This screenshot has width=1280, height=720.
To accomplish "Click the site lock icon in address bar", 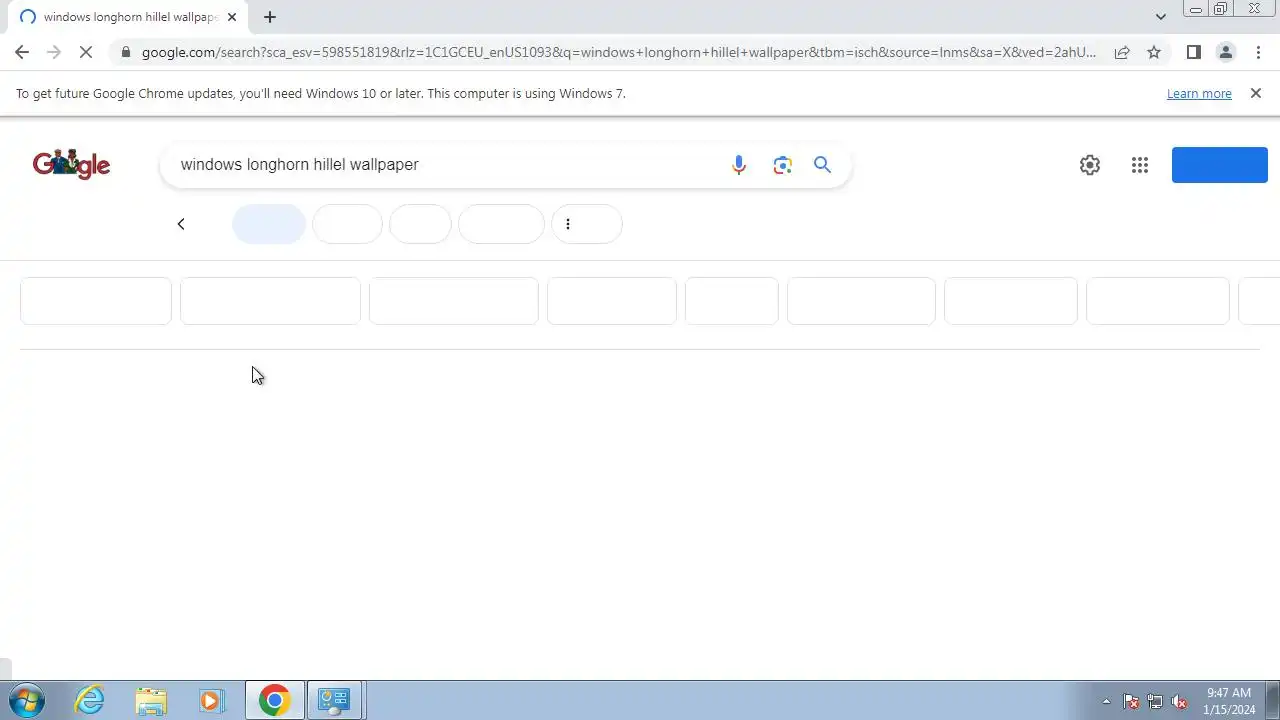I will tap(124, 52).
